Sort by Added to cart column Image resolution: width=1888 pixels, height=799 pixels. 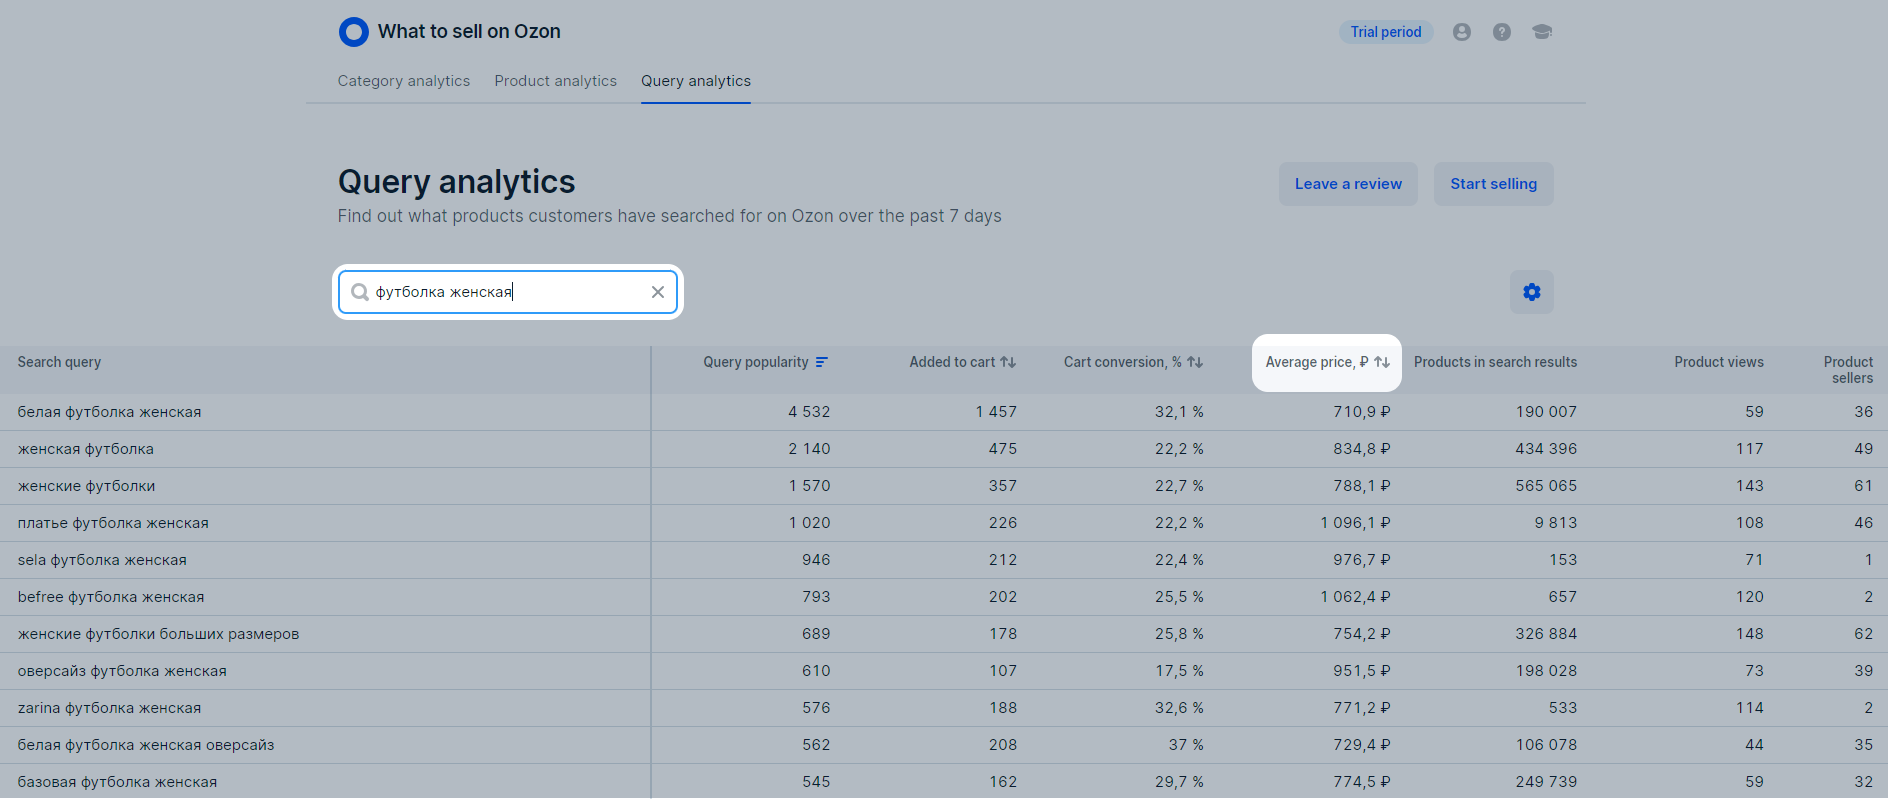click(x=961, y=362)
